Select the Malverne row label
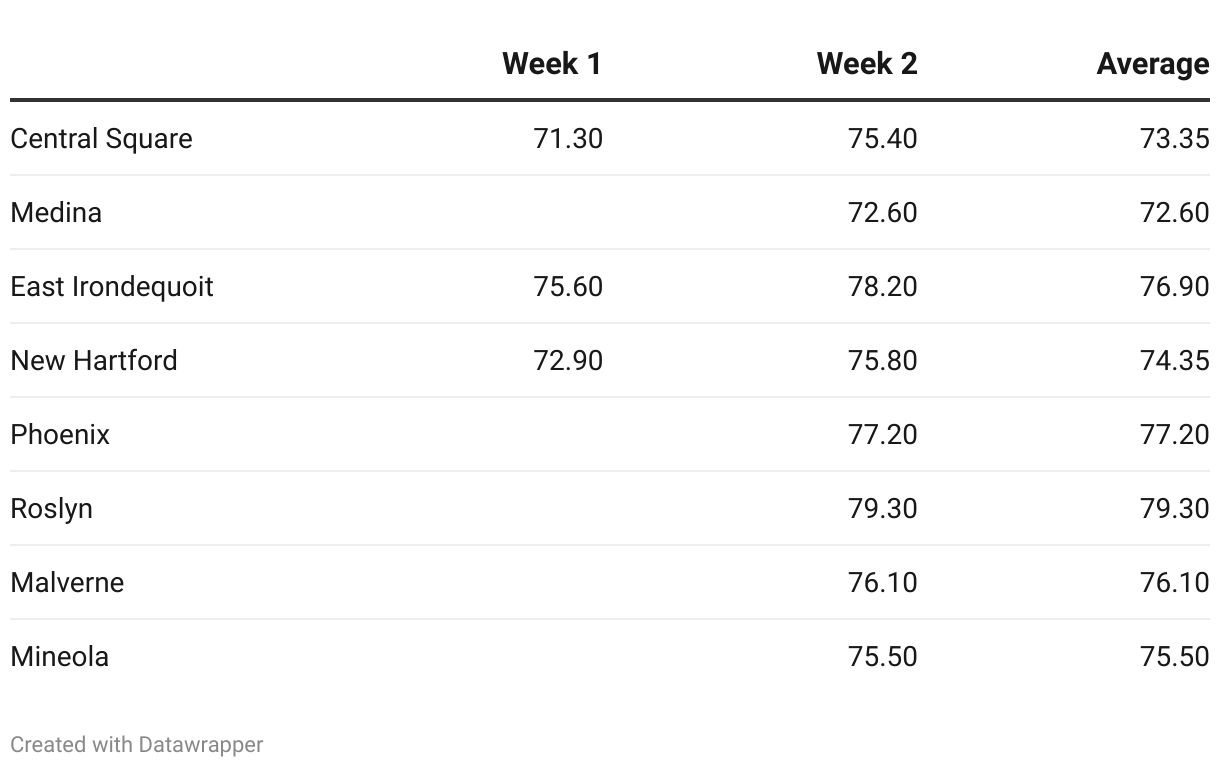 tap(67, 582)
